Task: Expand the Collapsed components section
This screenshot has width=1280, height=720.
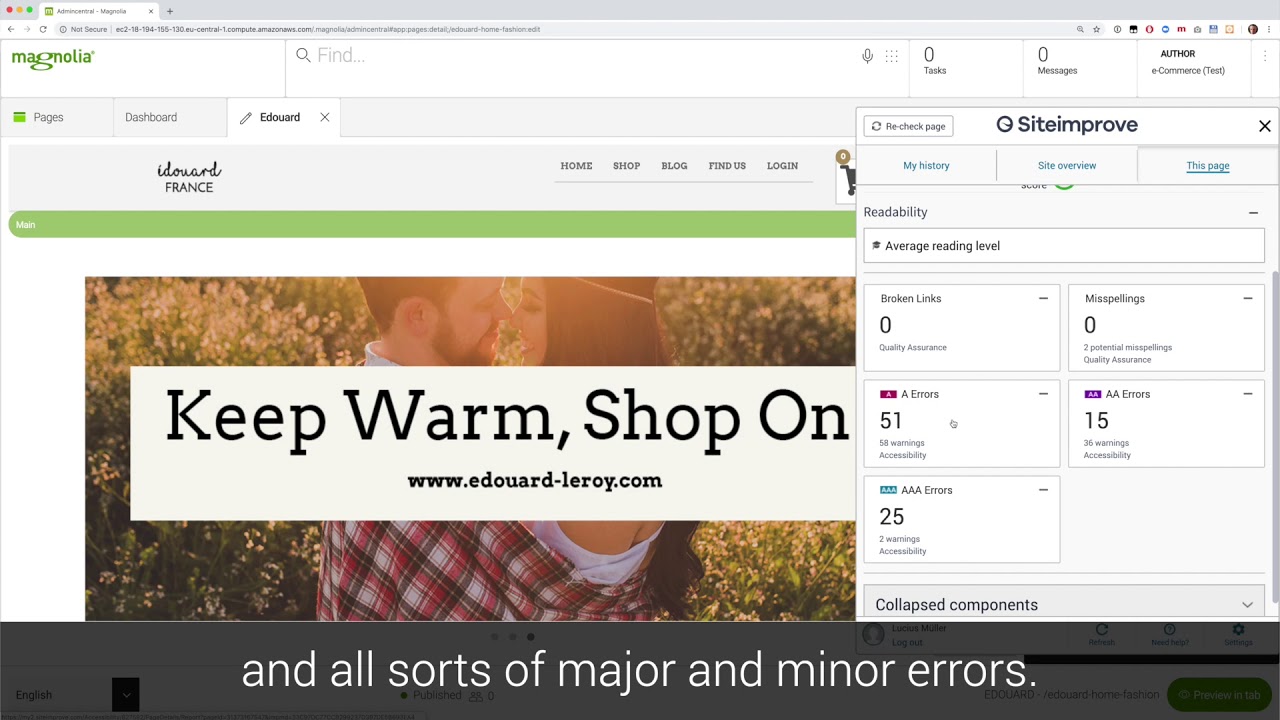Action: pos(1064,604)
